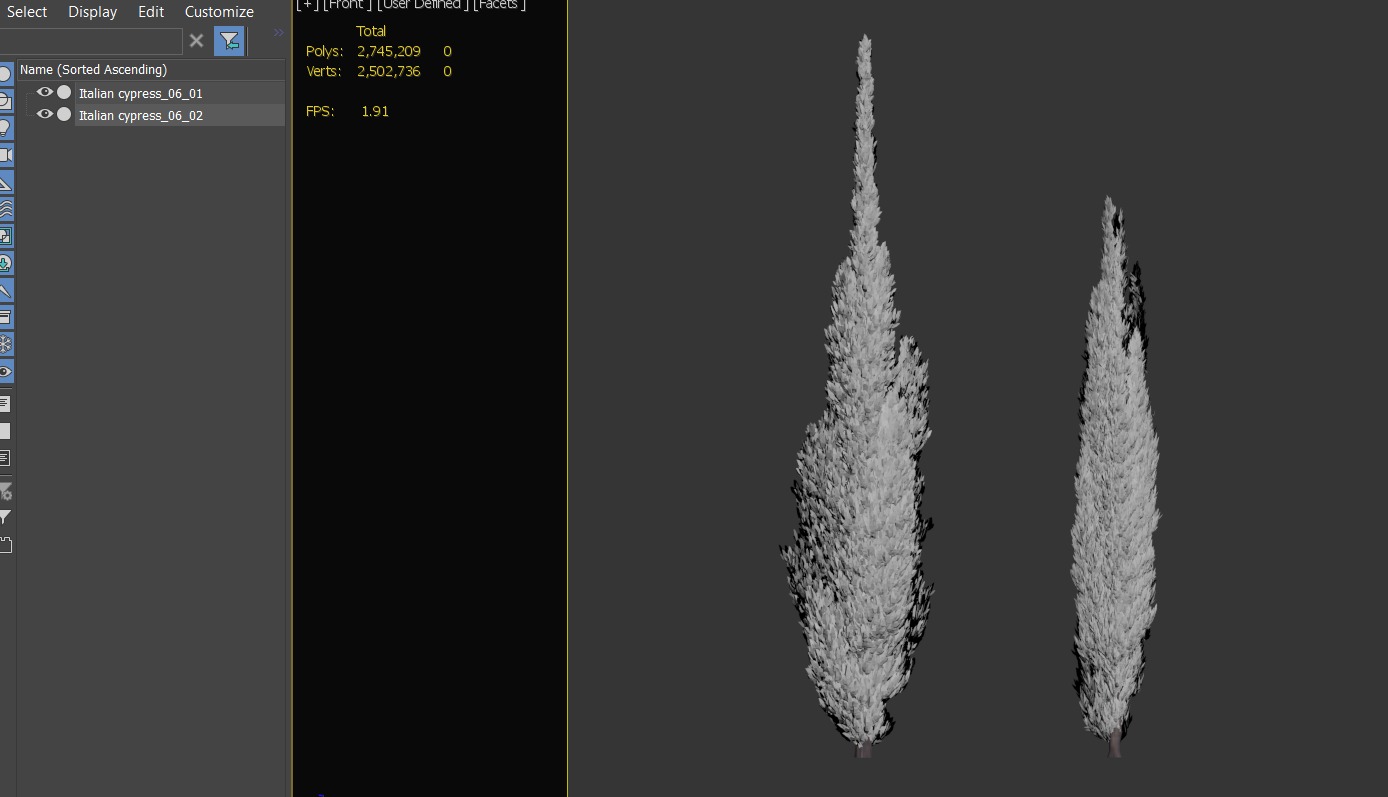This screenshot has width=1388, height=797.
Task: Open the Customize menu
Action: tap(219, 12)
